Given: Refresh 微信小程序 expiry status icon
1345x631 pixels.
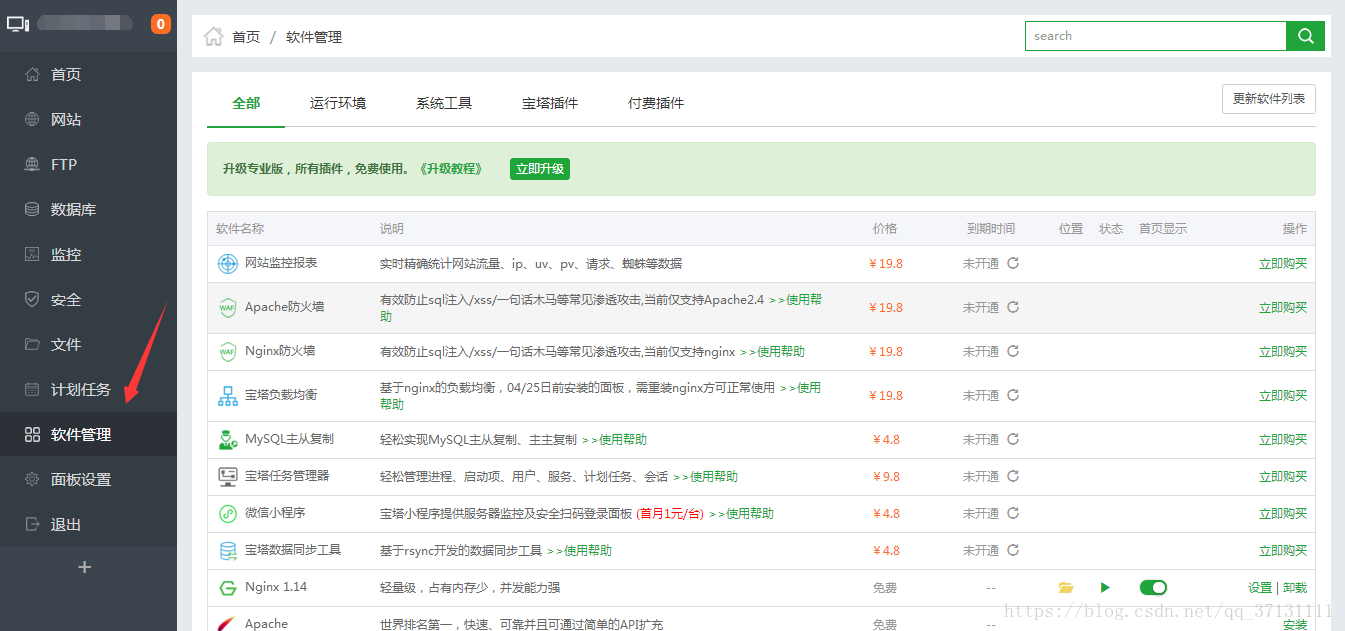Looking at the screenshot, I should (1013, 513).
